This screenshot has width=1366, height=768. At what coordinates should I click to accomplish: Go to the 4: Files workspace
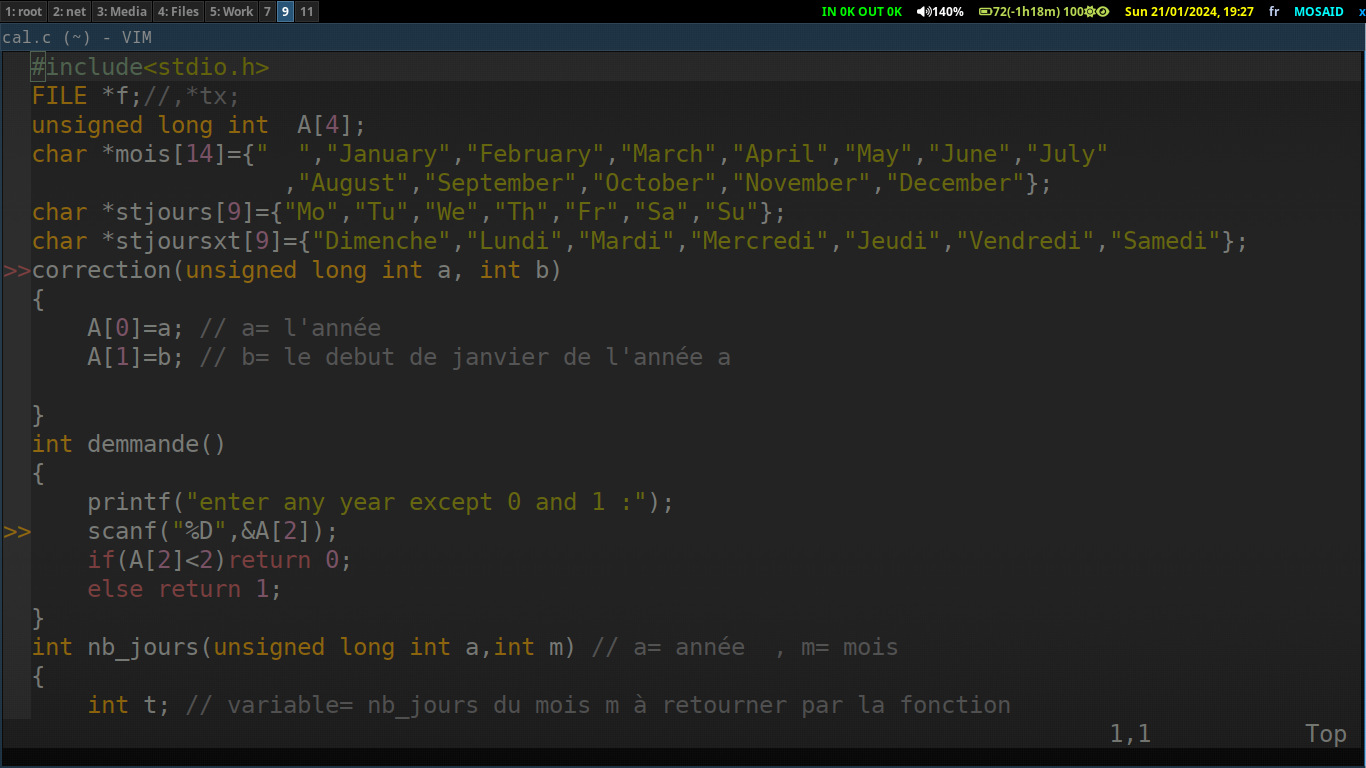pyautogui.click(x=178, y=12)
